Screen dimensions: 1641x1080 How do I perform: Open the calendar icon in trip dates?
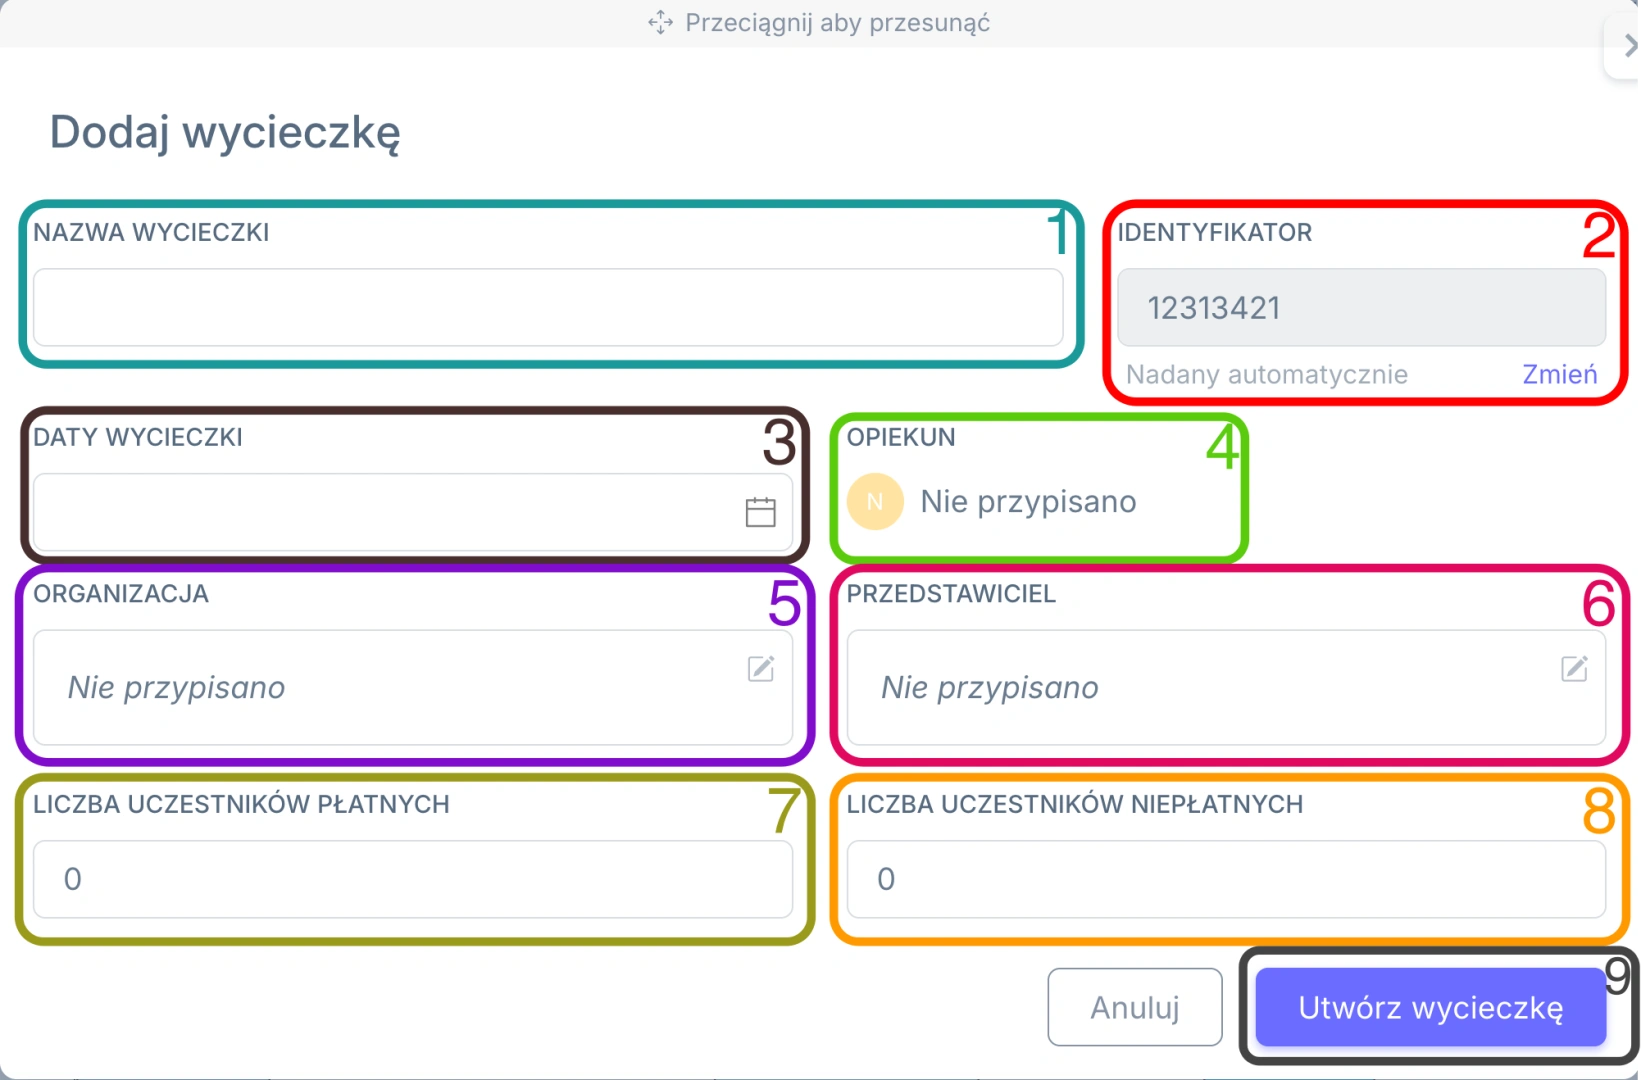(x=760, y=512)
